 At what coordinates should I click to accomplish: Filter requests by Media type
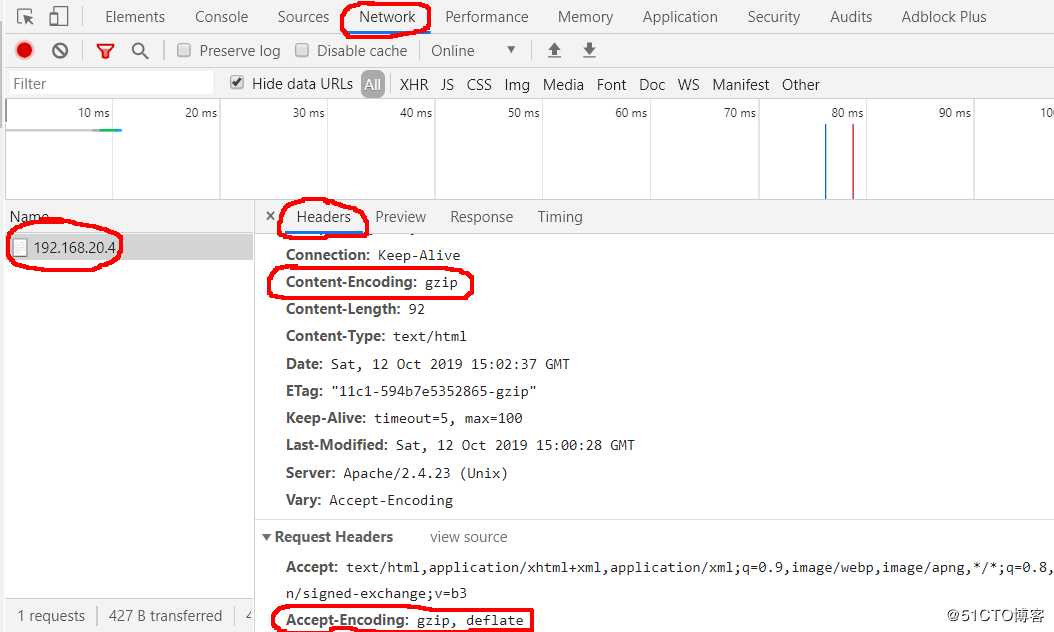(563, 84)
